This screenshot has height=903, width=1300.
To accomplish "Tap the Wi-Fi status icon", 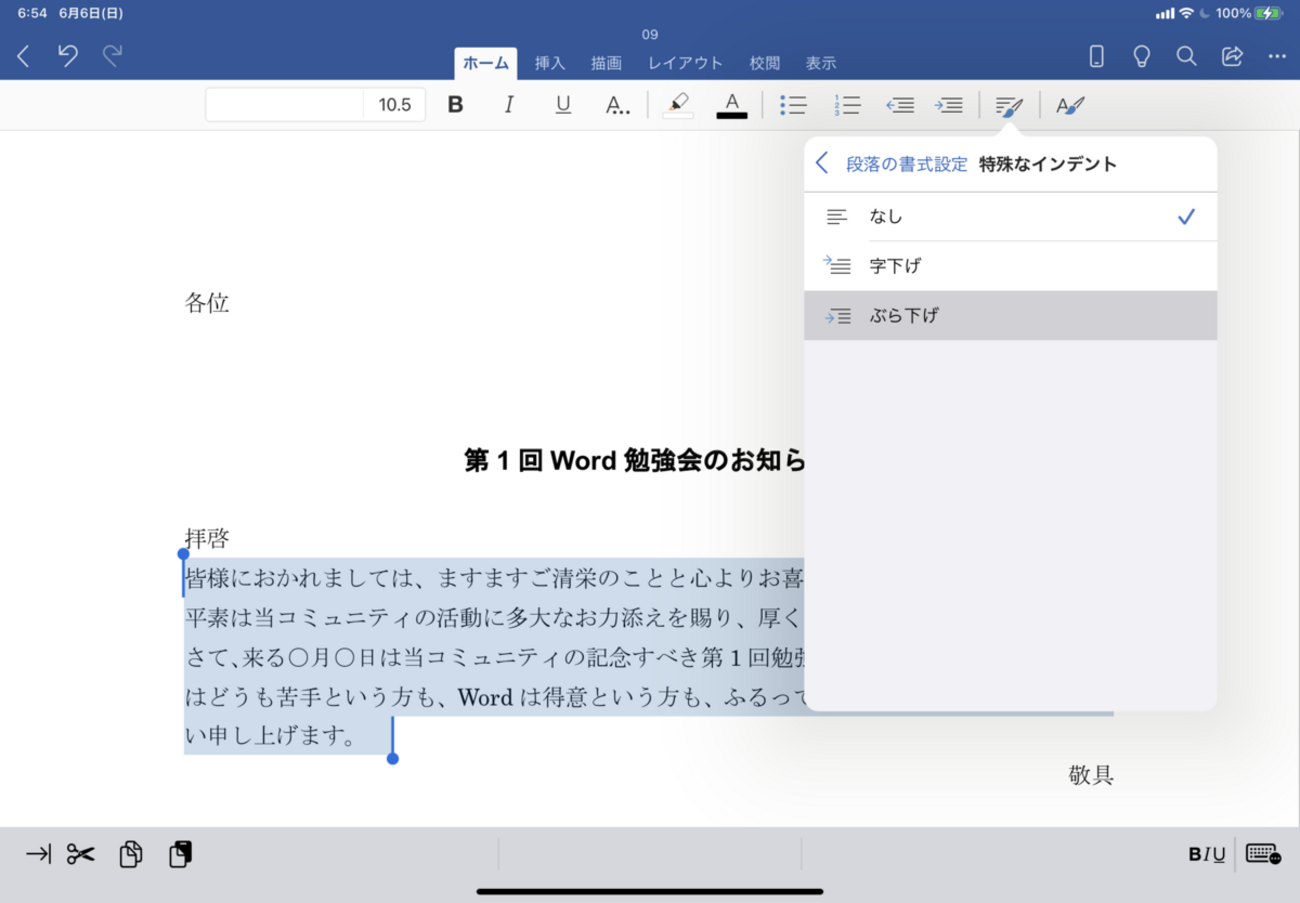I will coord(1186,13).
